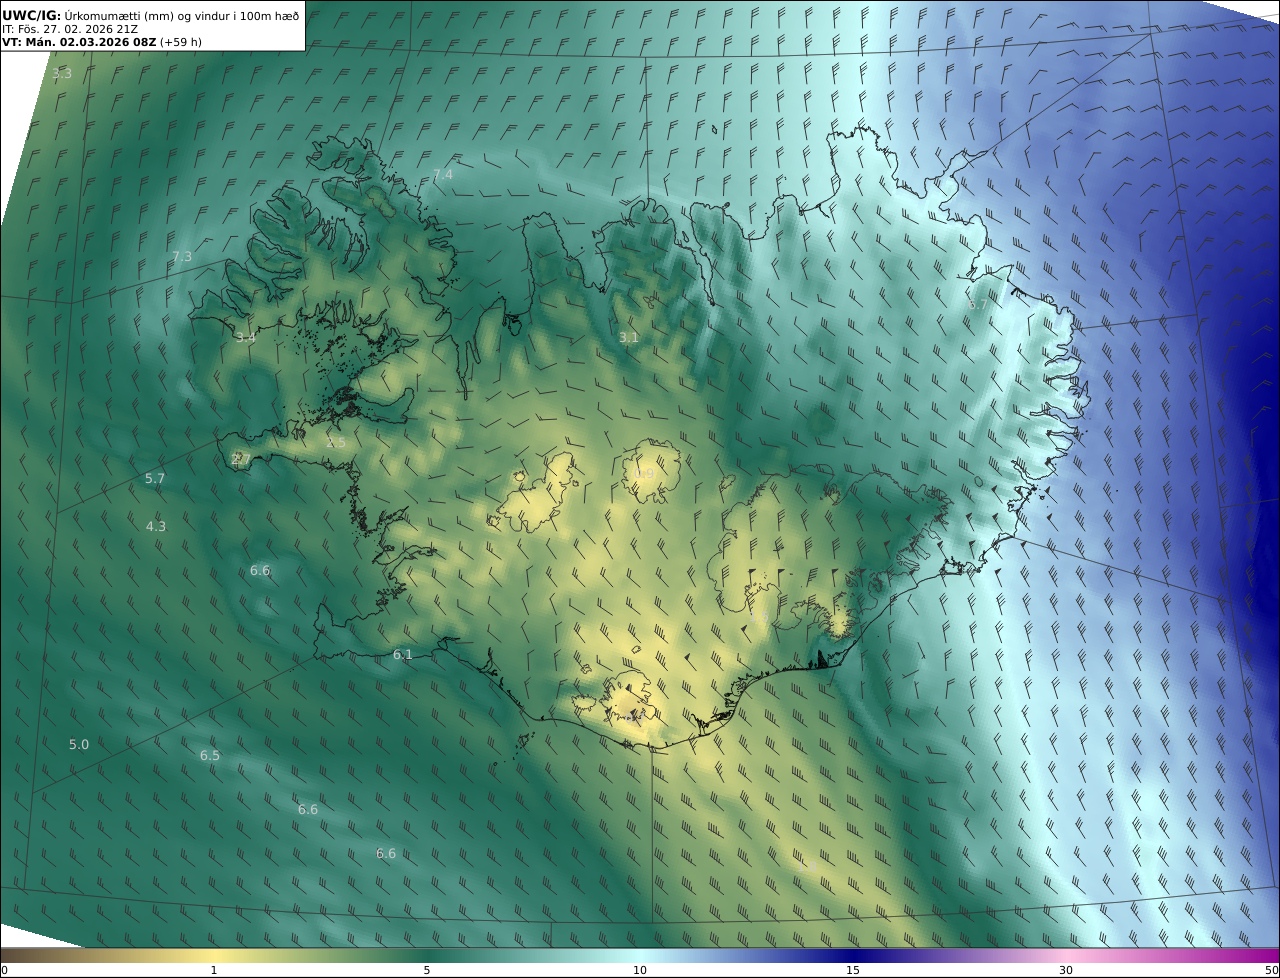The image size is (1280, 978).
Task: Click the map value "6.5"
Action: click(210, 756)
